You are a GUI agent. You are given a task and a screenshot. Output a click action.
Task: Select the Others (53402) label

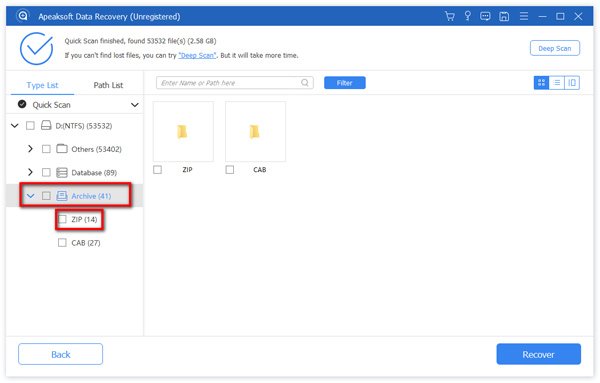pos(96,149)
